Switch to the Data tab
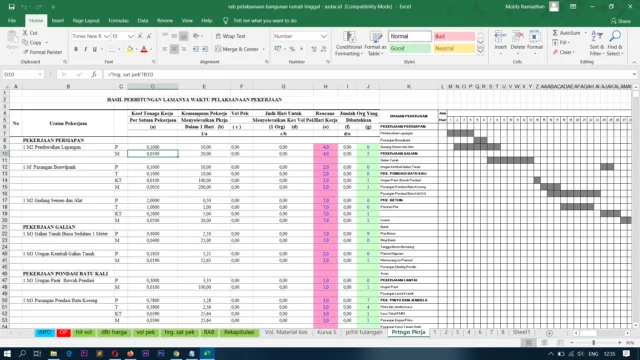The image size is (640, 360). (x=143, y=20)
